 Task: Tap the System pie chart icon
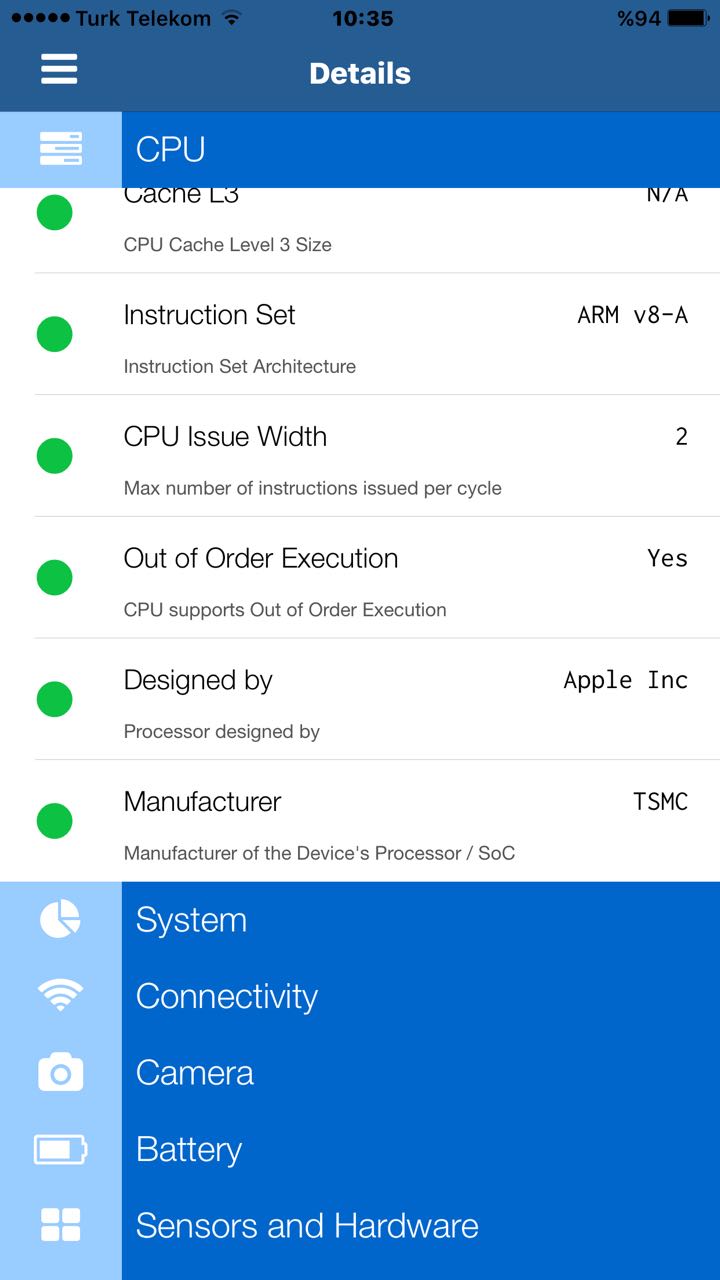coord(60,919)
